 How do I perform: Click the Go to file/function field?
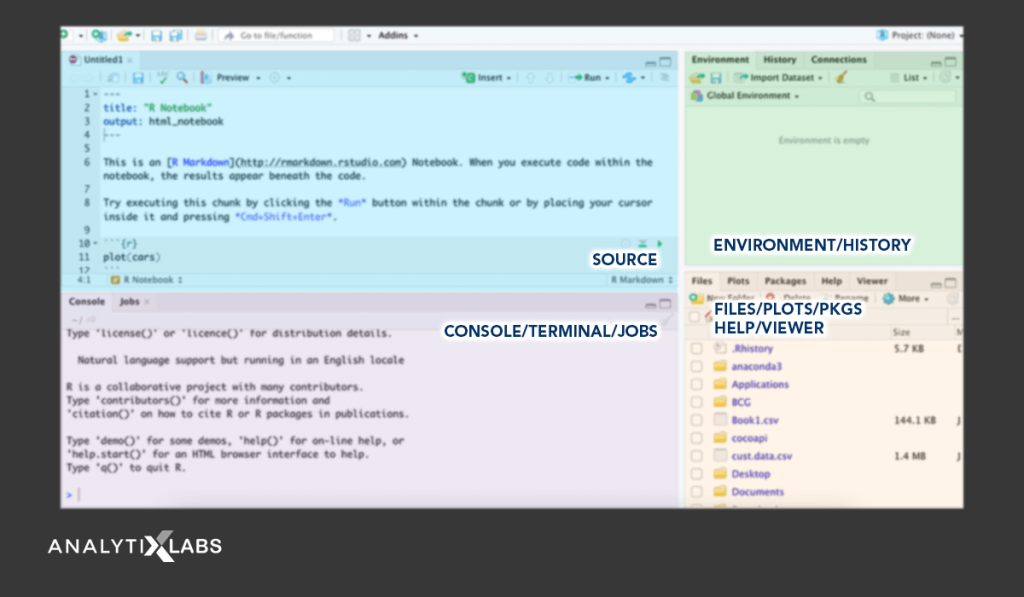[277, 35]
